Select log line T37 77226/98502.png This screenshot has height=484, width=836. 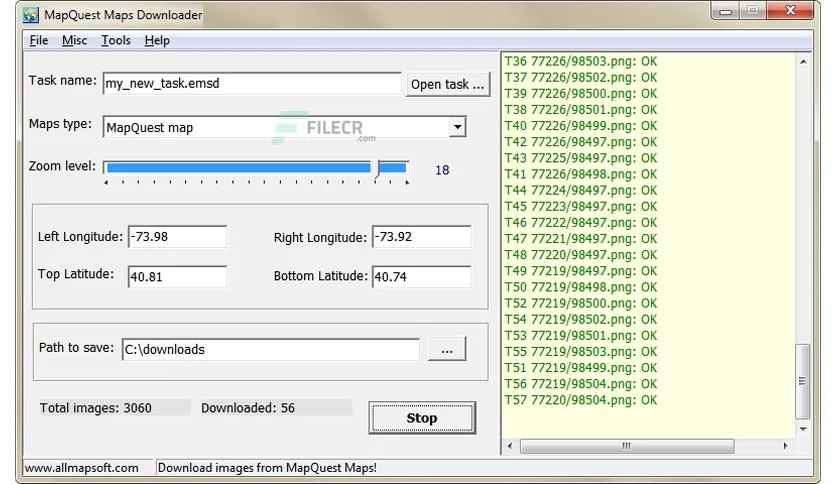pyautogui.click(x=581, y=77)
